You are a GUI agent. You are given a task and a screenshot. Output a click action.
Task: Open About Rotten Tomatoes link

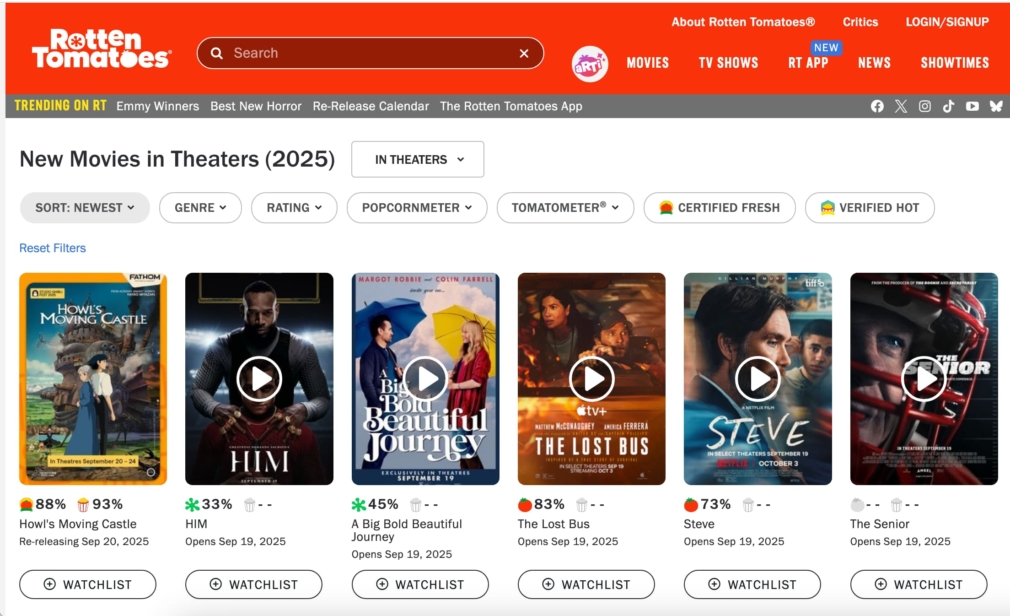(x=743, y=22)
